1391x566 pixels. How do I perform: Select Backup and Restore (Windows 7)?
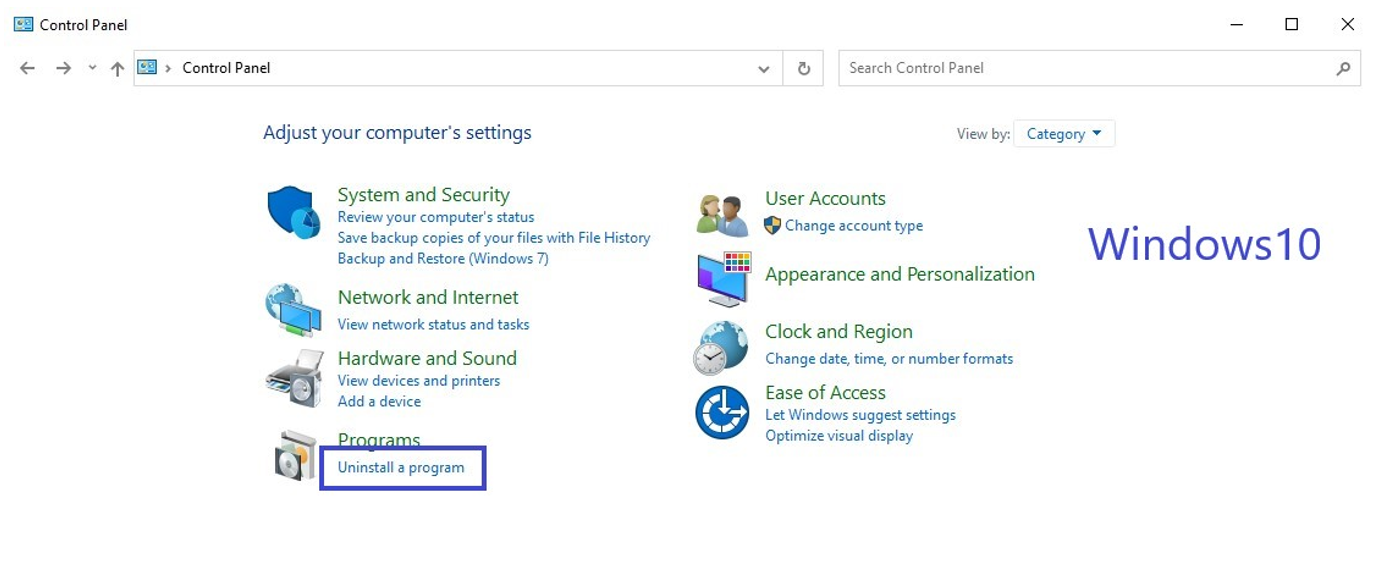(443, 258)
